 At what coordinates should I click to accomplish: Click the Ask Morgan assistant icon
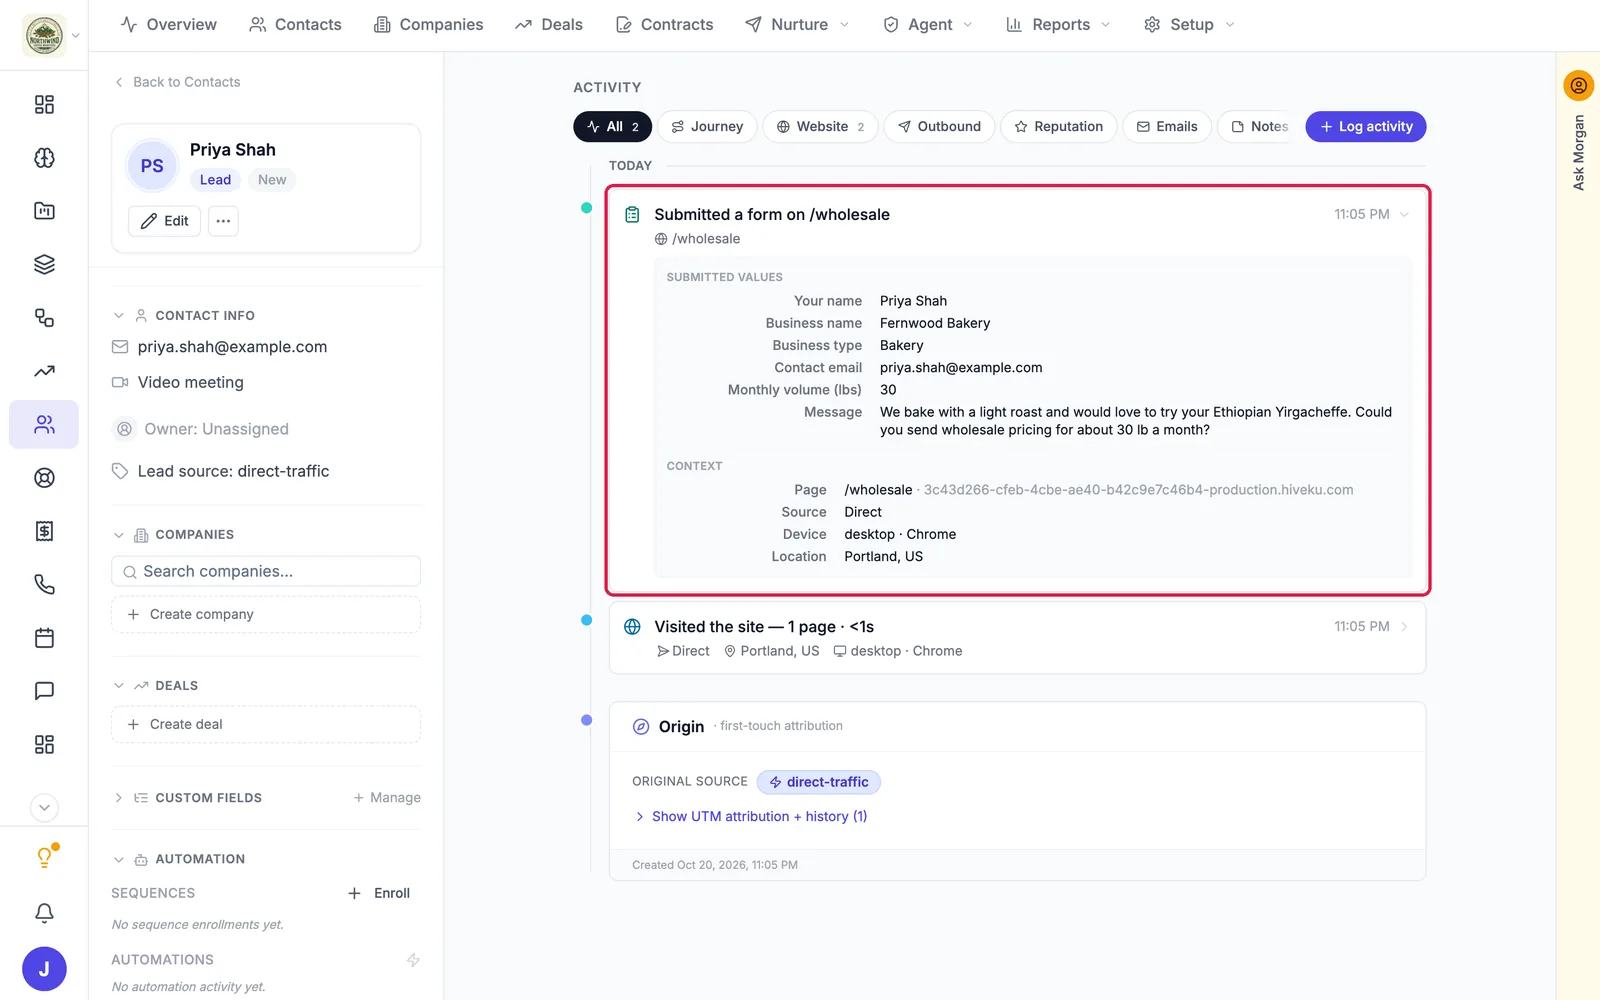click(x=1578, y=86)
